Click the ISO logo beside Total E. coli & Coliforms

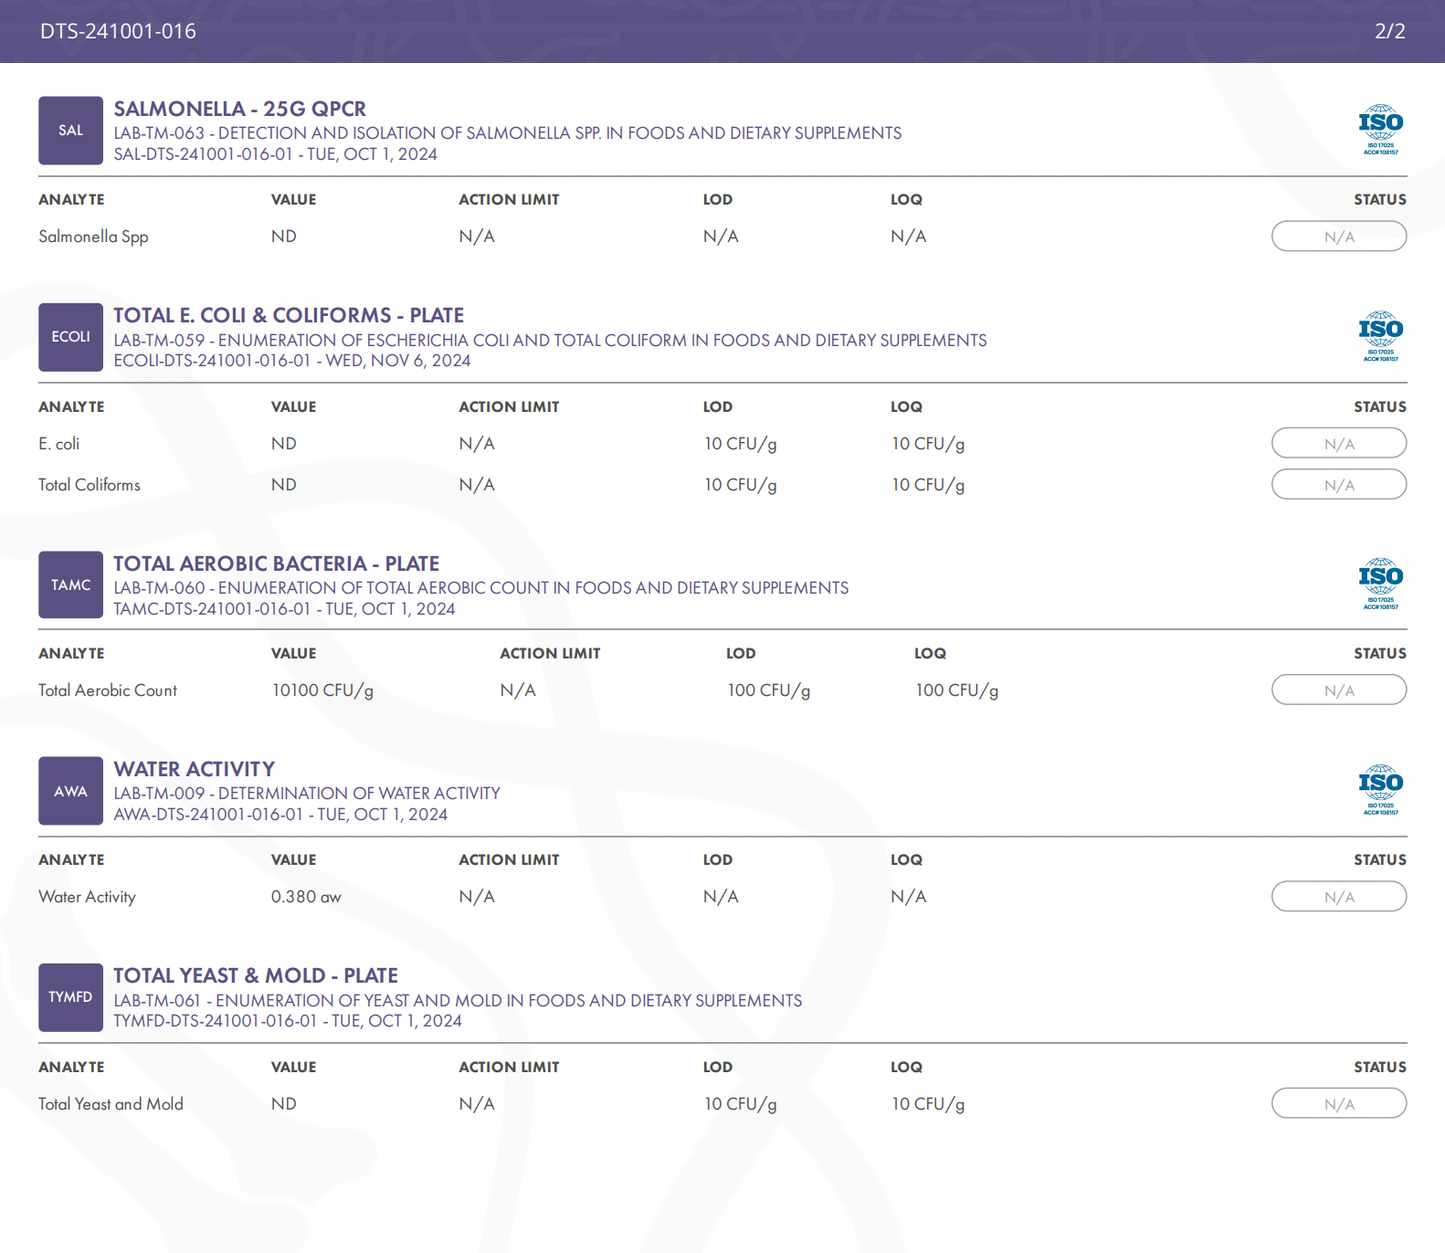click(1380, 336)
